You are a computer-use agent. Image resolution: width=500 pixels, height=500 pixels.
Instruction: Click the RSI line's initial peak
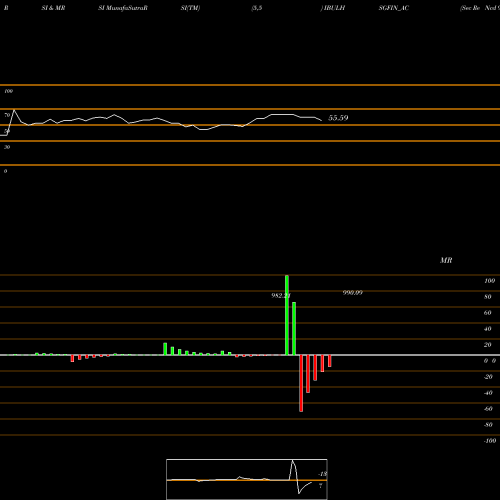tap(14, 110)
